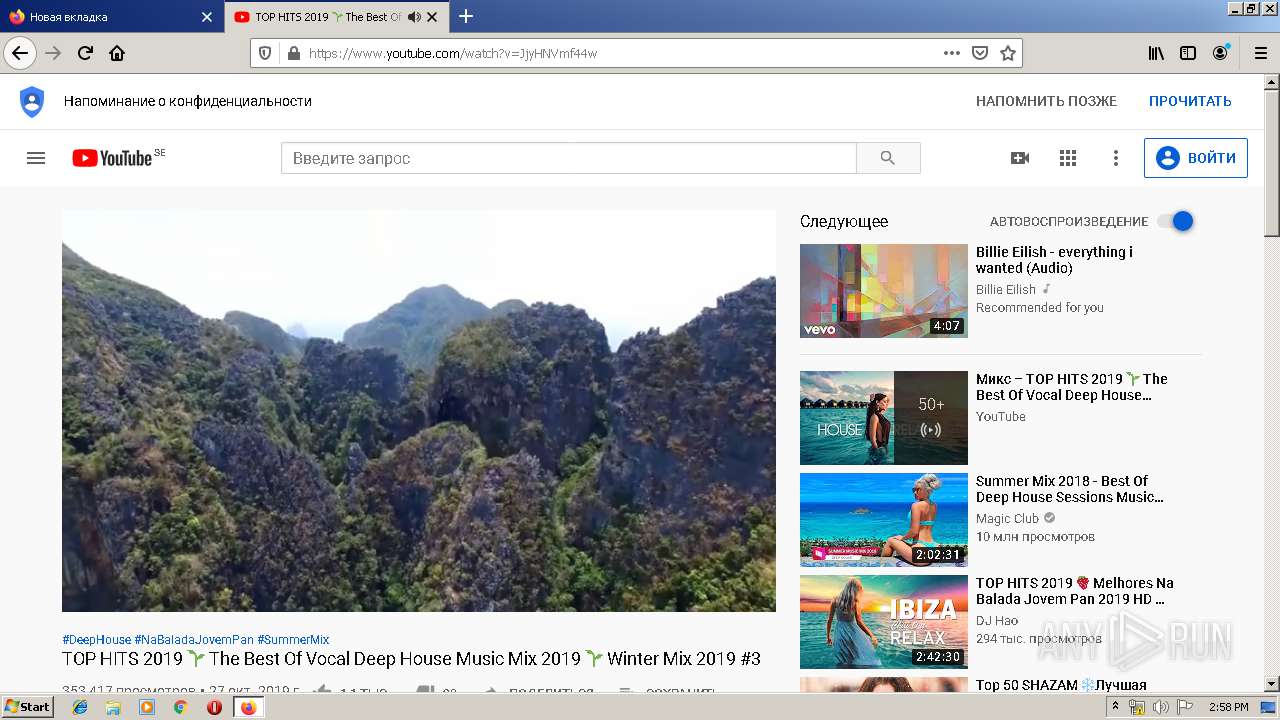Click the #NaBaladaJovemPan hashtag

pos(194,640)
